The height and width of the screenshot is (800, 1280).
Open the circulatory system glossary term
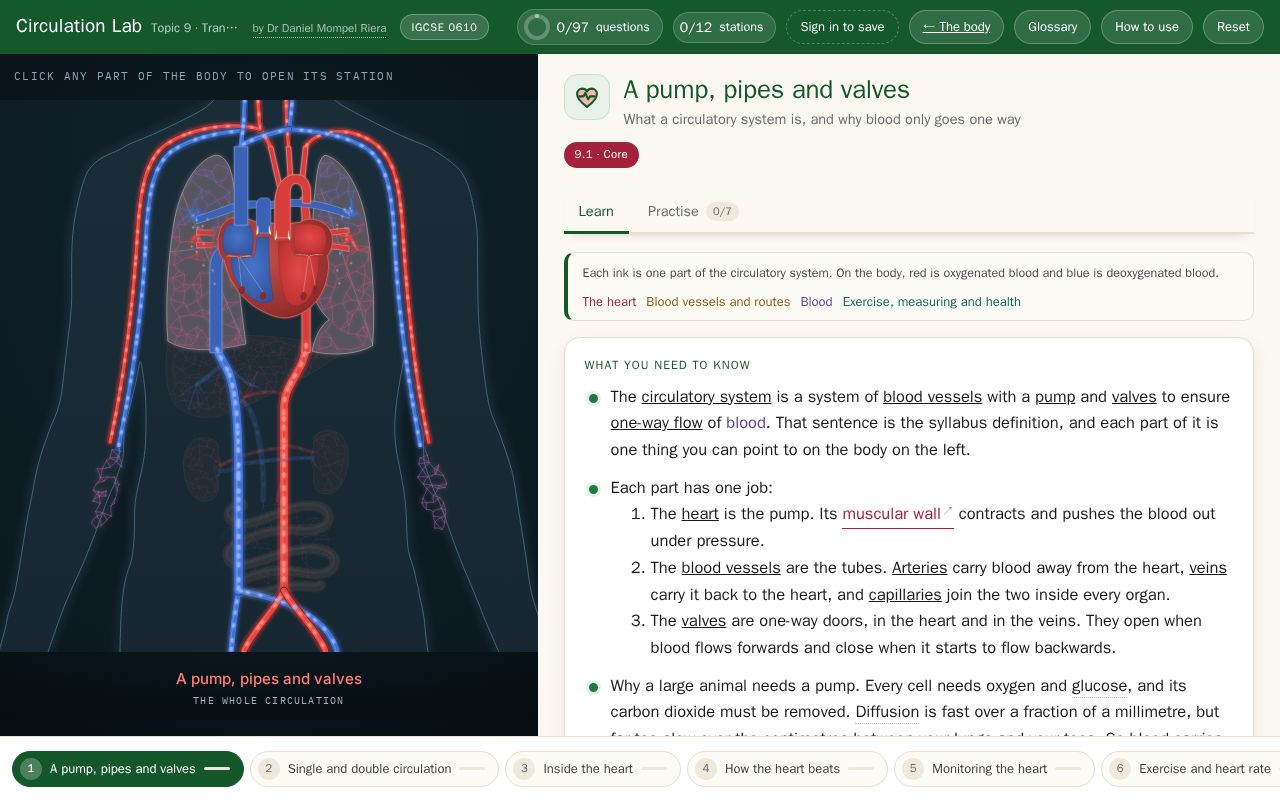706,397
